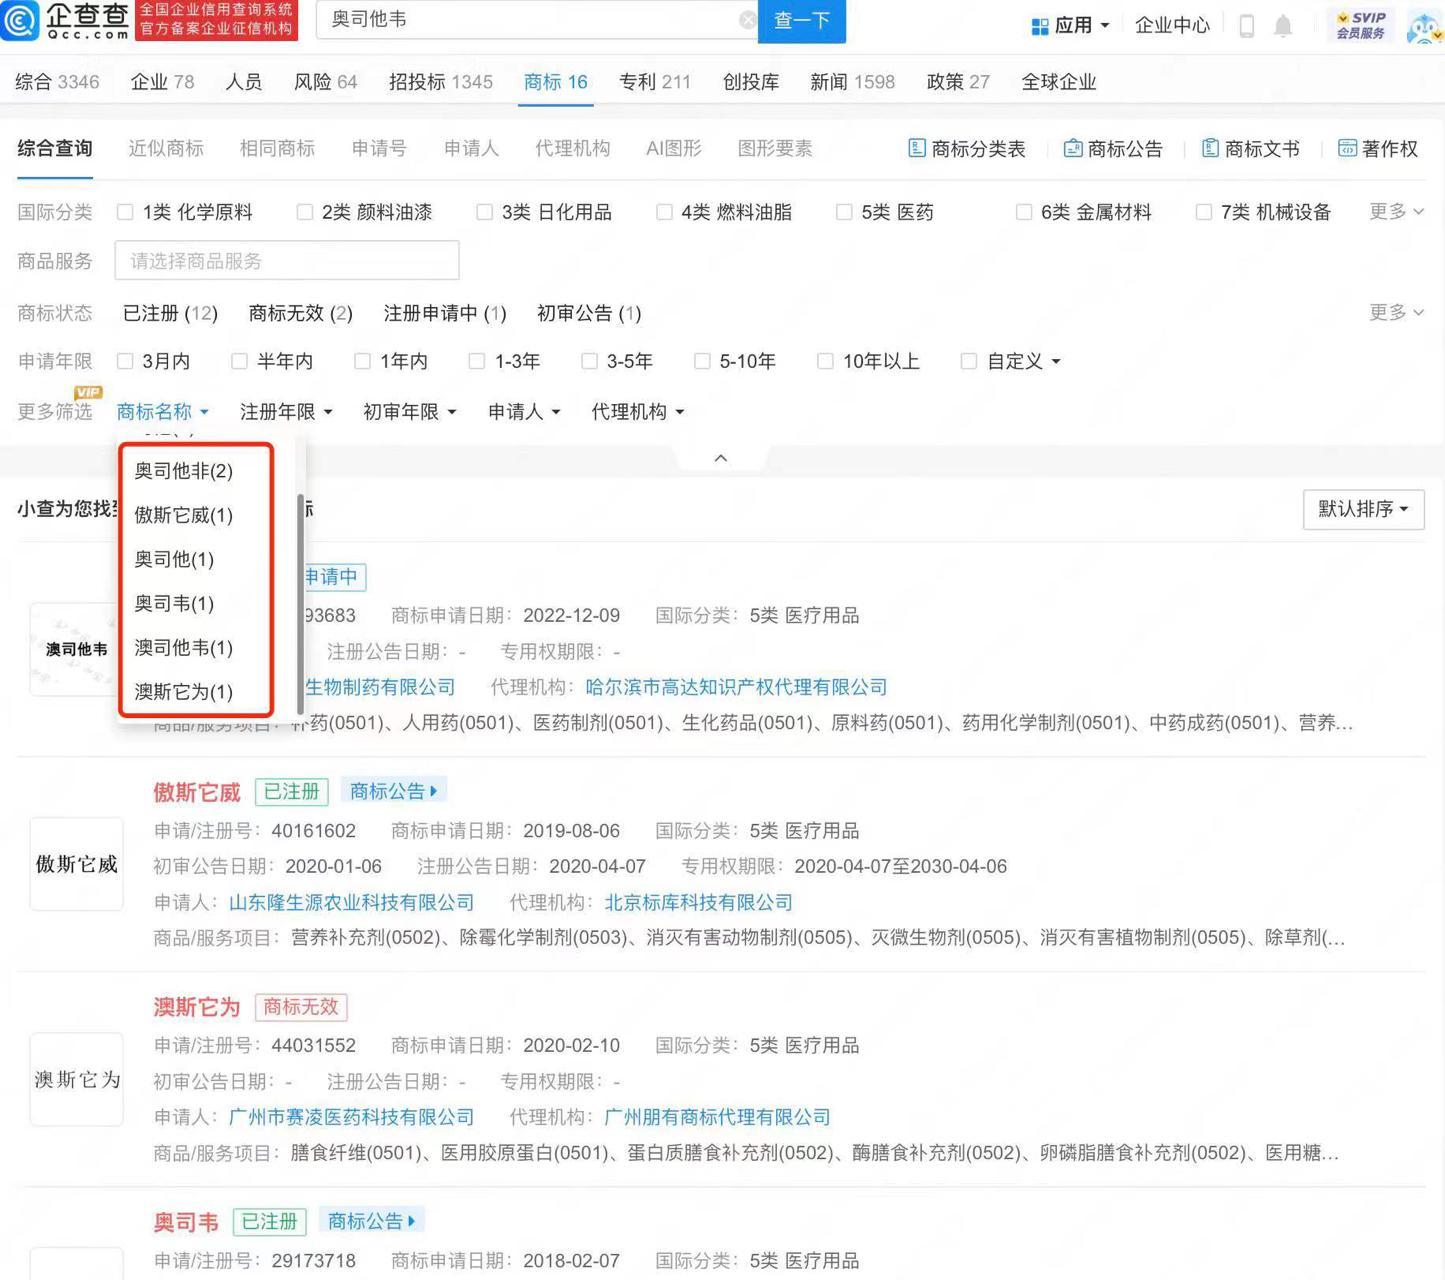1445x1280 pixels.
Task: Clear the search box text
Action: (747, 20)
